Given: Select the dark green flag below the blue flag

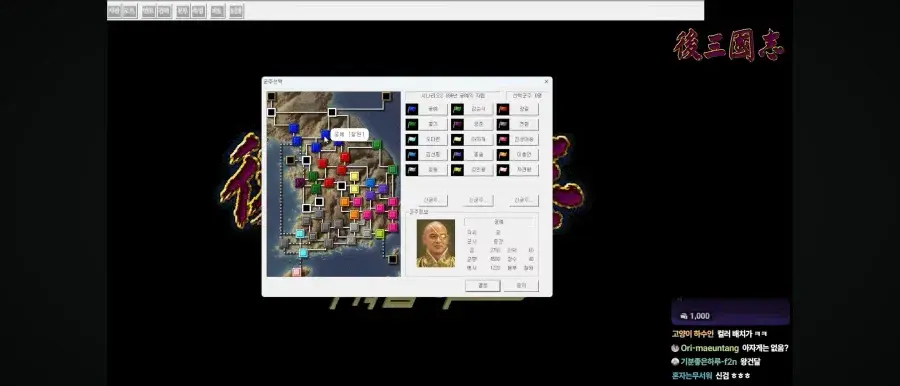Looking at the screenshot, I should tap(411, 124).
